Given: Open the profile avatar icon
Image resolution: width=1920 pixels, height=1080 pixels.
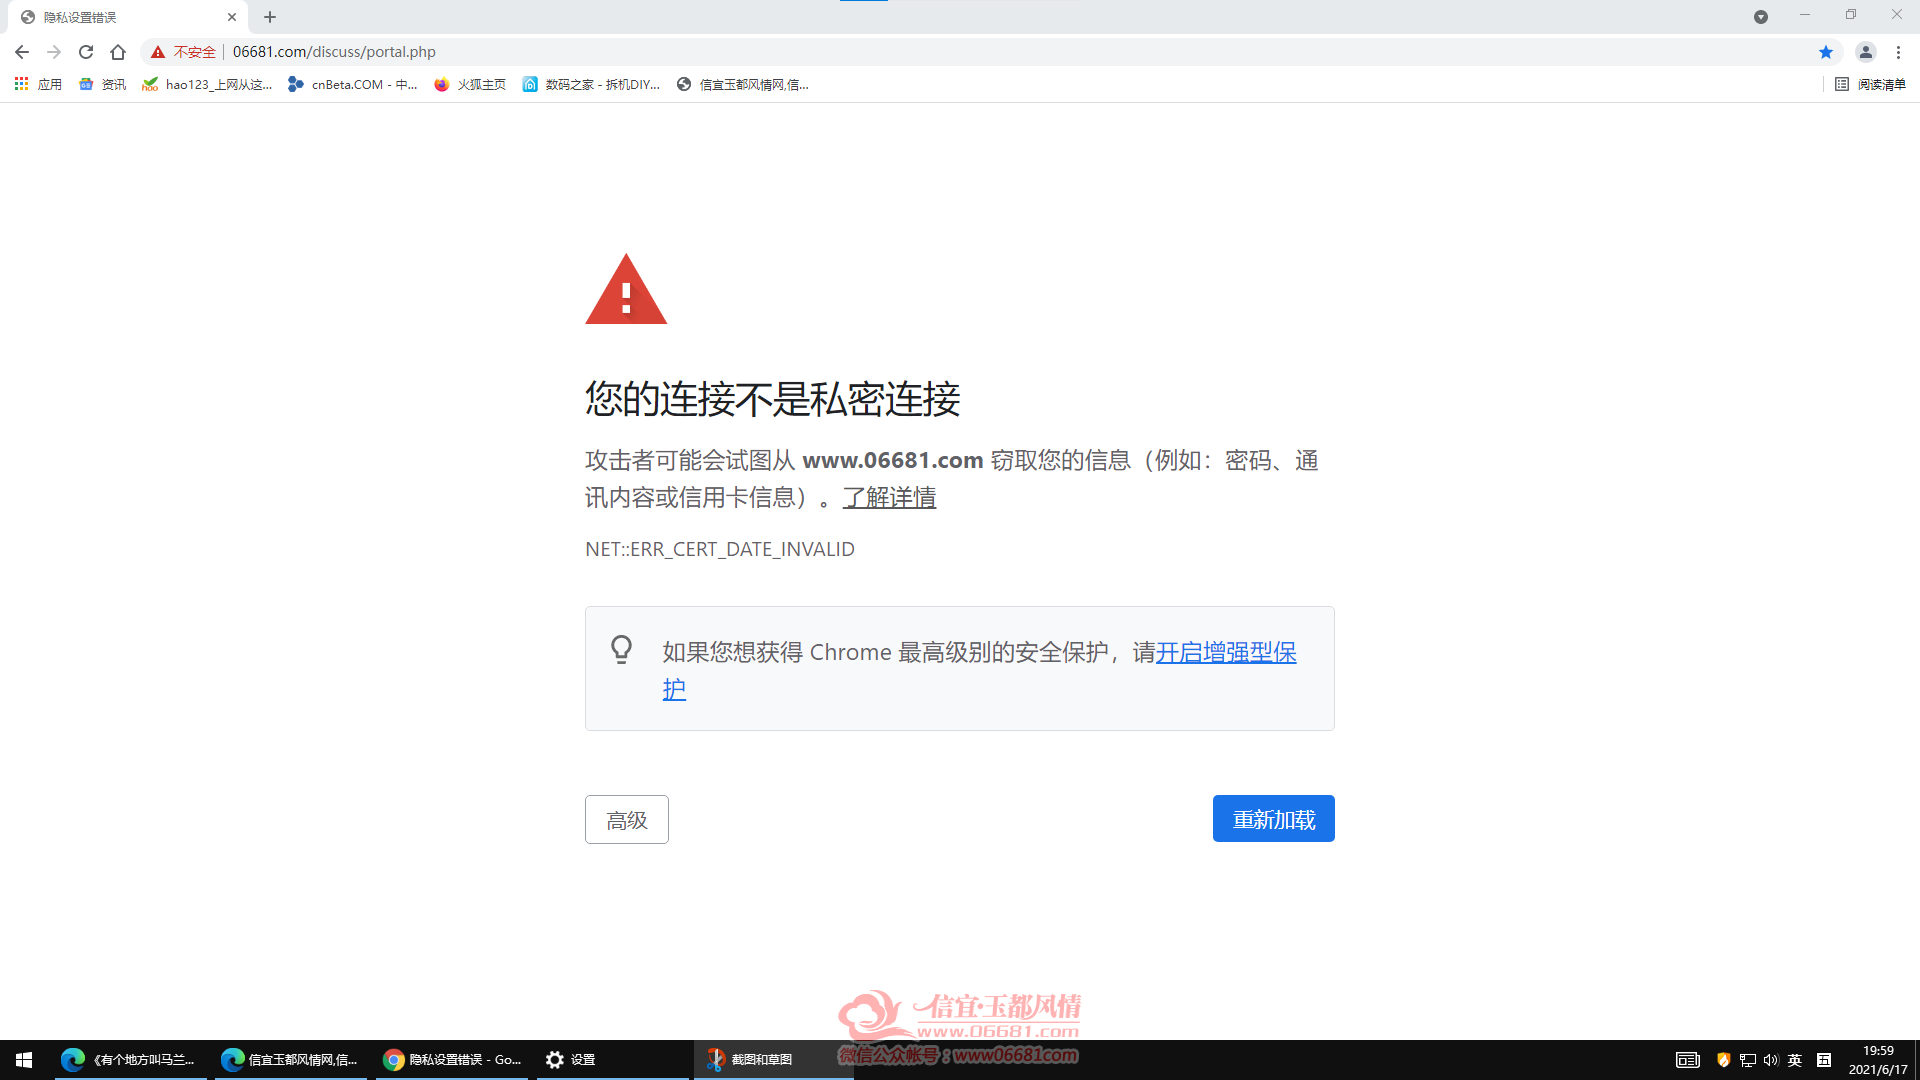Looking at the screenshot, I should click(1866, 52).
